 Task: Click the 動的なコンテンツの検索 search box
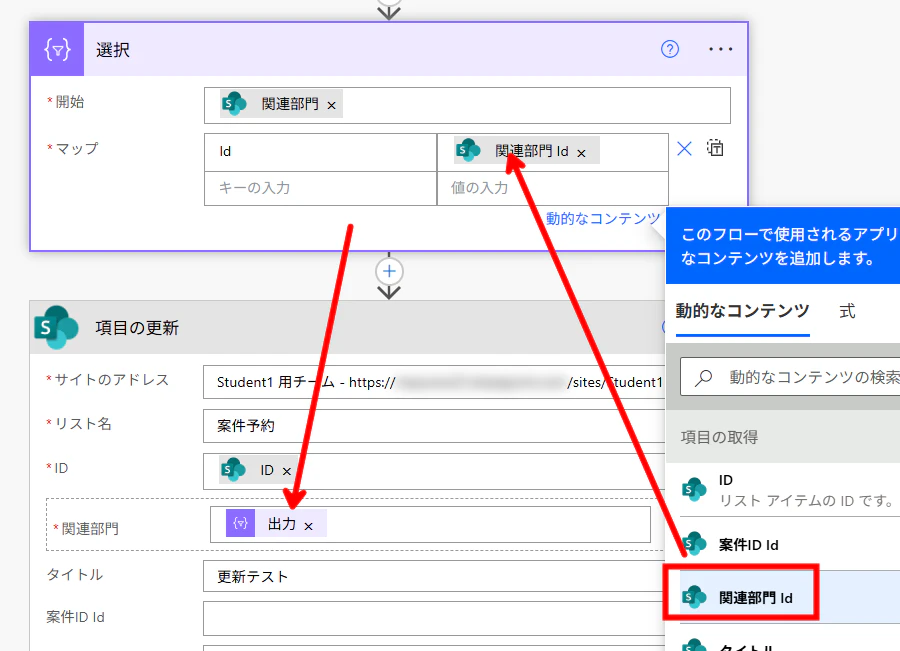pos(790,377)
